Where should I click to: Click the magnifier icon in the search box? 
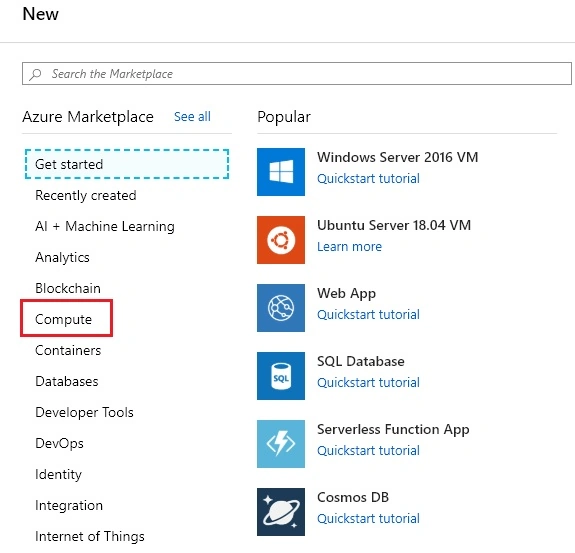(36, 74)
